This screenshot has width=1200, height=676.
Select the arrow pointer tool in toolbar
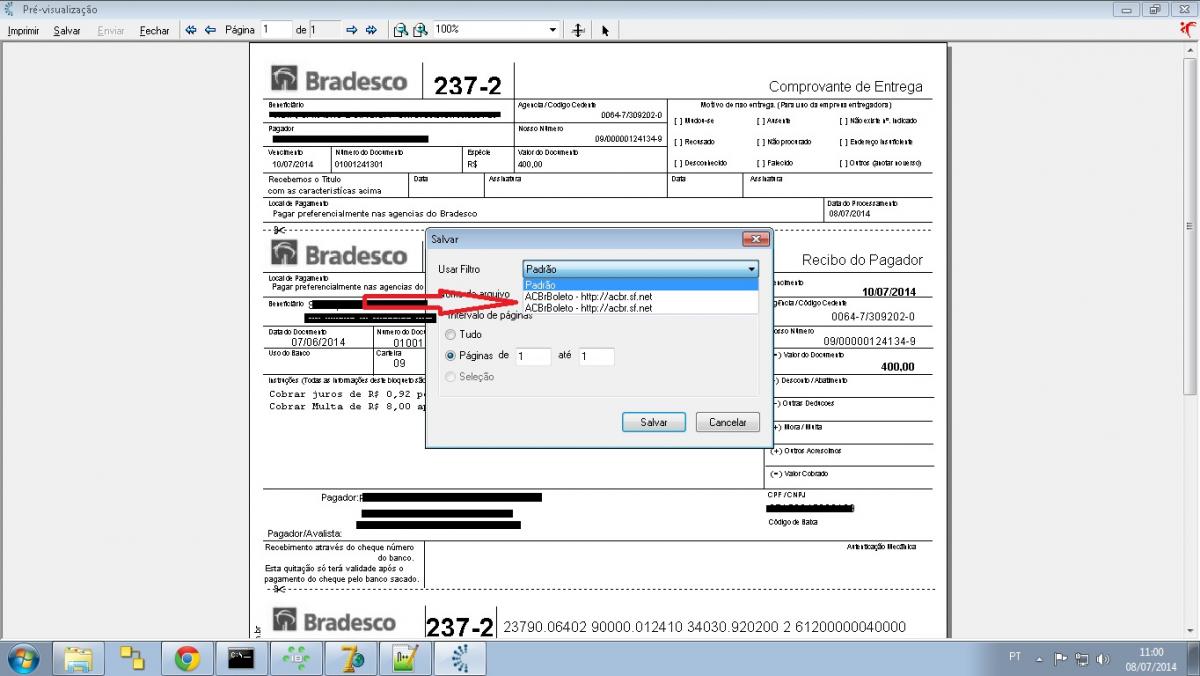(x=605, y=30)
